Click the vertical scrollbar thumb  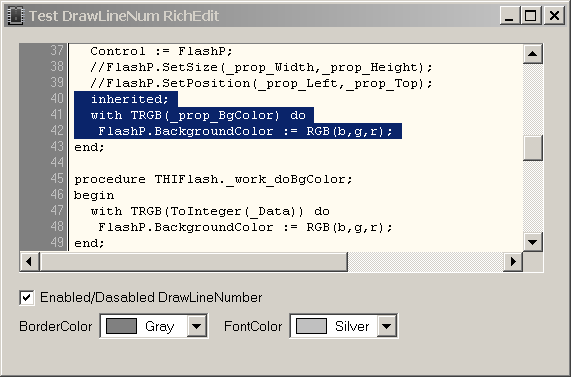(x=533, y=148)
